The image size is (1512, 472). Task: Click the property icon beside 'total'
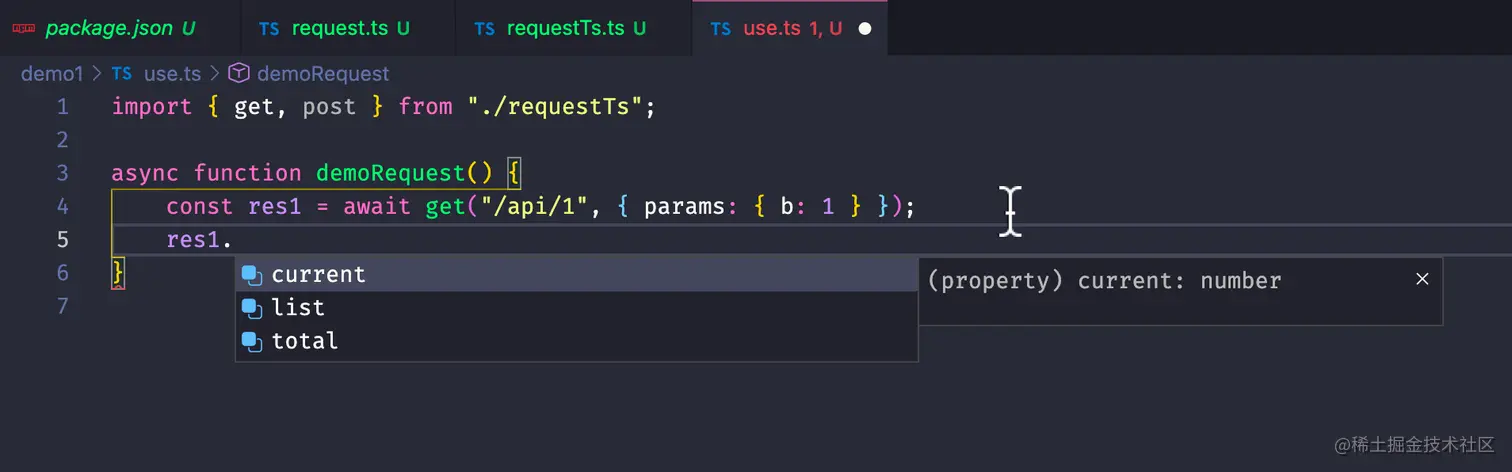pyautogui.click(x=252, y=341)
